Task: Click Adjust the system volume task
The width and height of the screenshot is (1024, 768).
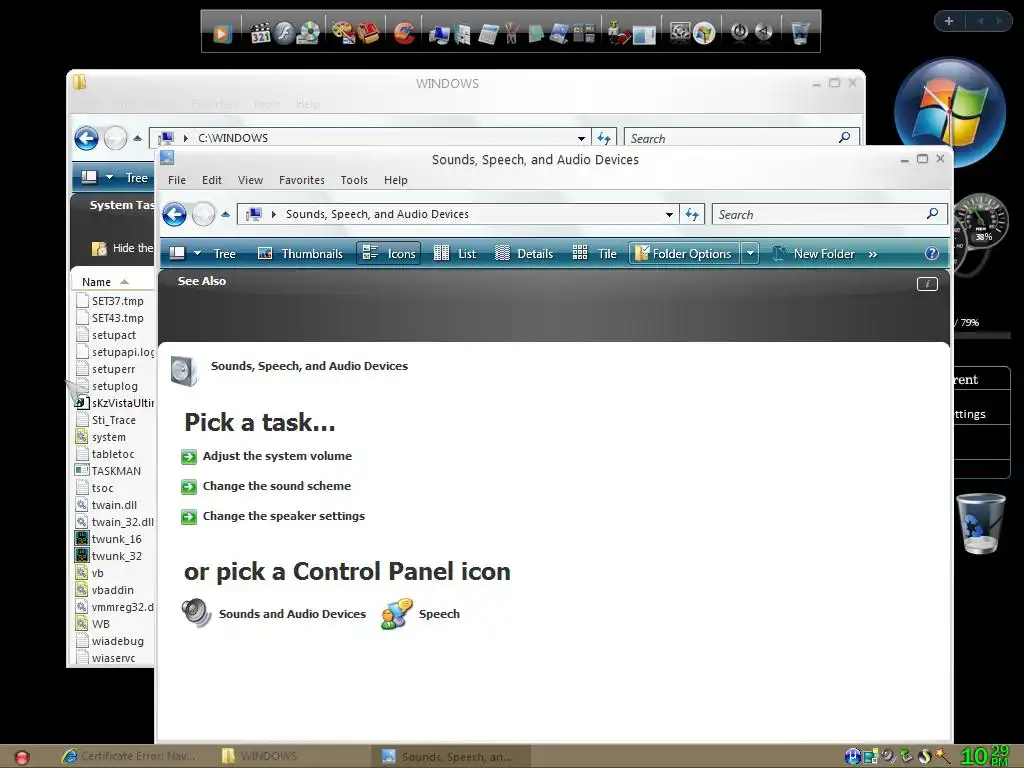Action: (277, 456)
